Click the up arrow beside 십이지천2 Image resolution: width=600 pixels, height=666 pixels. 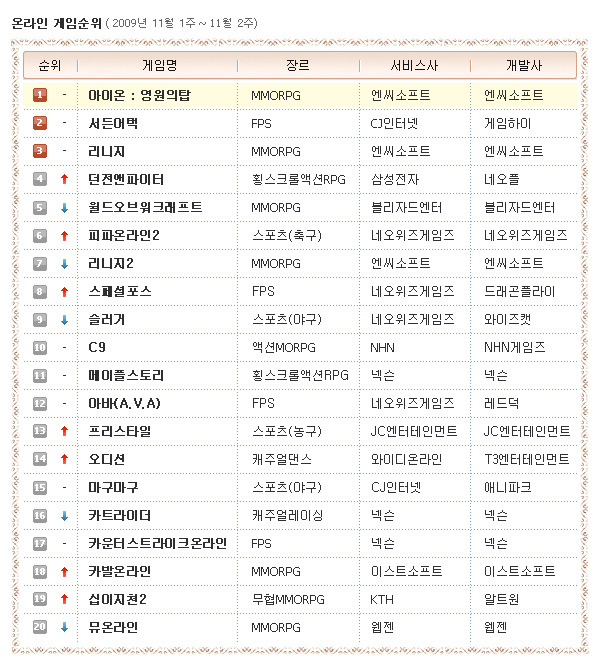pyautogui.click(x=64, y=599)
